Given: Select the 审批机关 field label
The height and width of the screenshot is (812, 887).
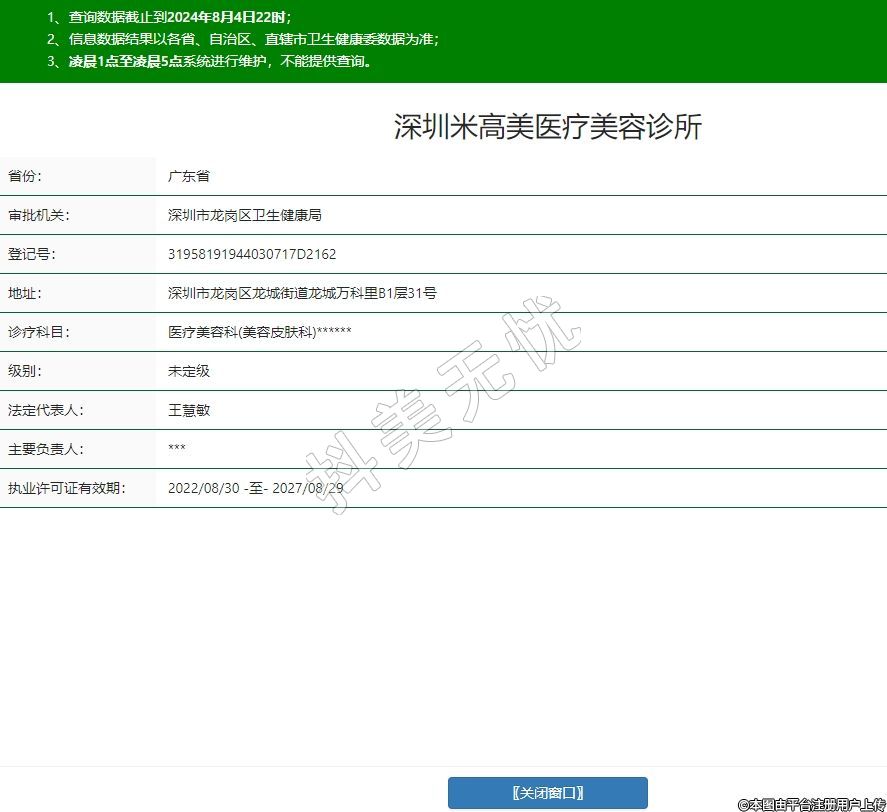Looking at the screenshot, I should click(x=39, y=215).
